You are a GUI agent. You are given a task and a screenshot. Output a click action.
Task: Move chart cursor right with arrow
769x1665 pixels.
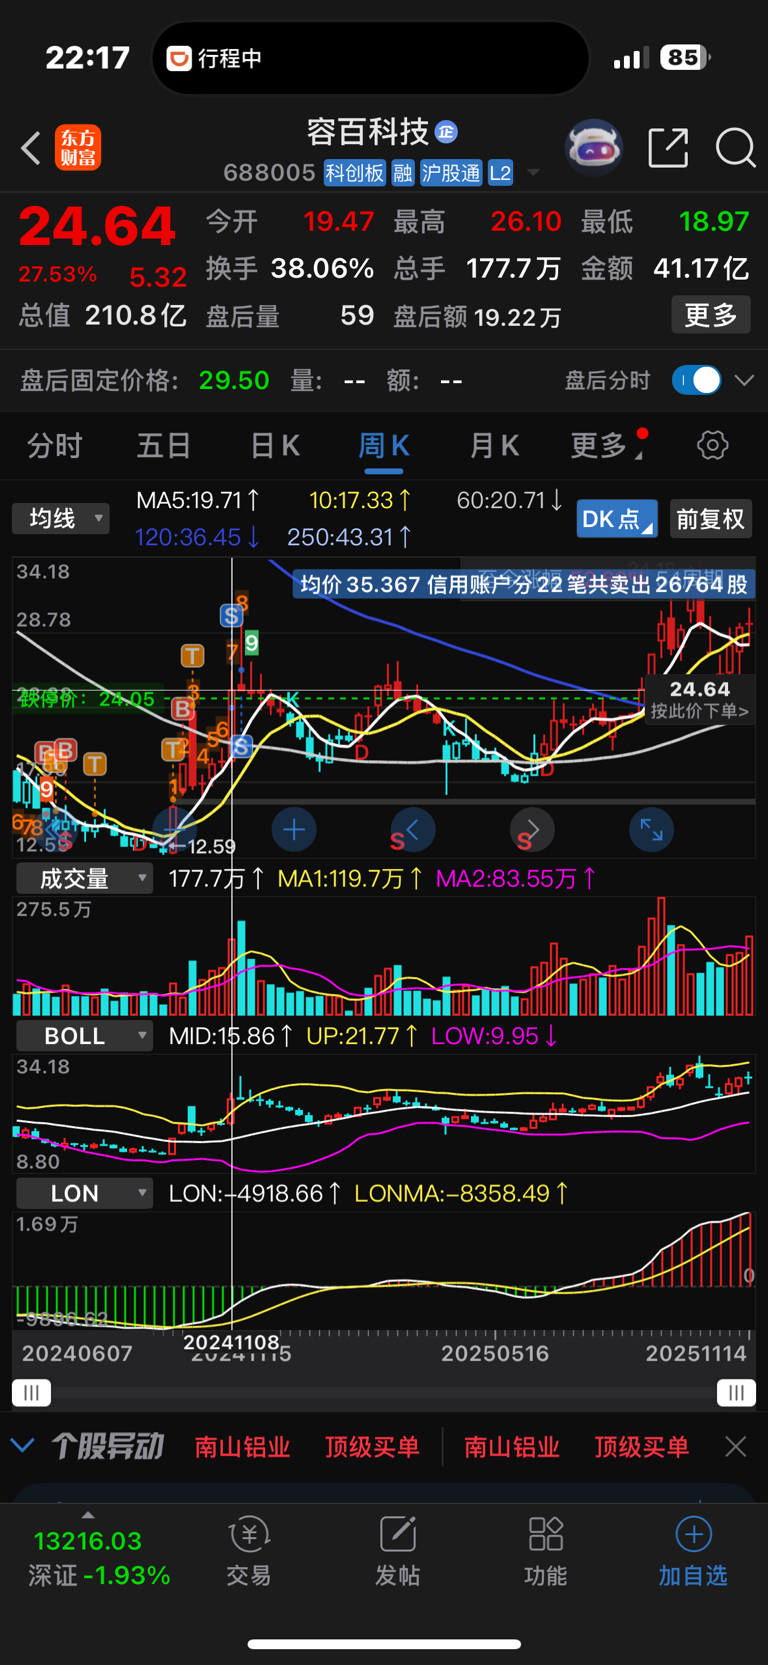532,830
